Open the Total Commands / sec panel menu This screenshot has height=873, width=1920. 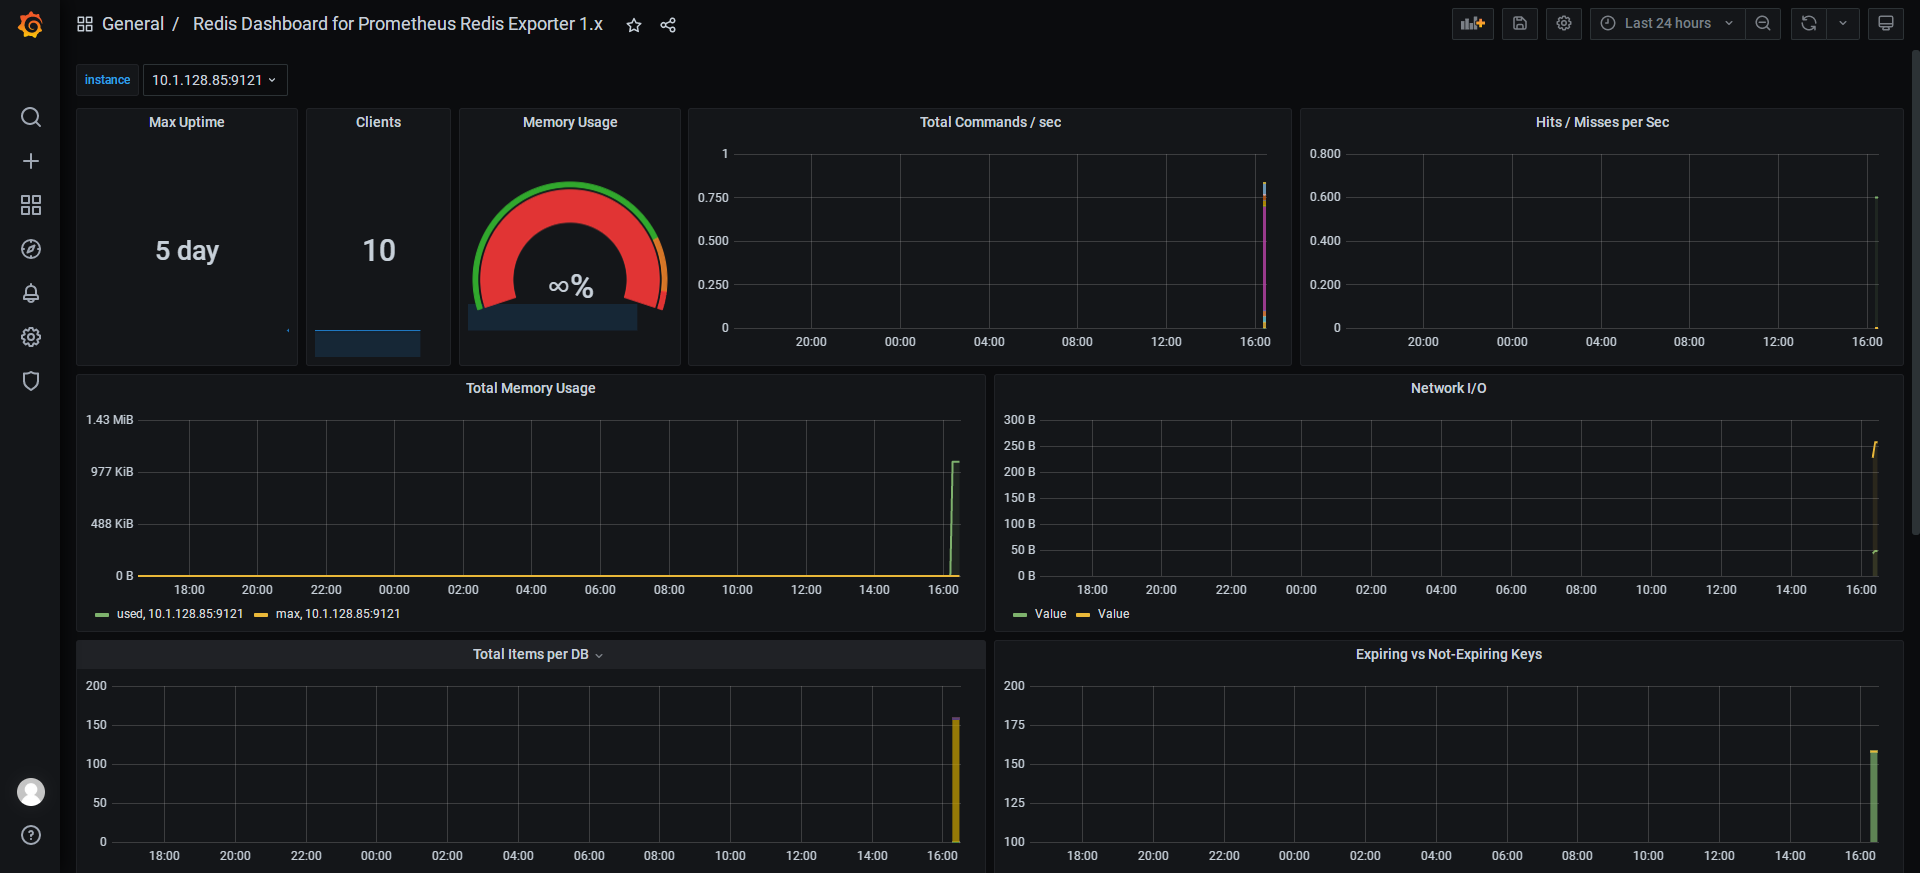[x=990, y=122]
